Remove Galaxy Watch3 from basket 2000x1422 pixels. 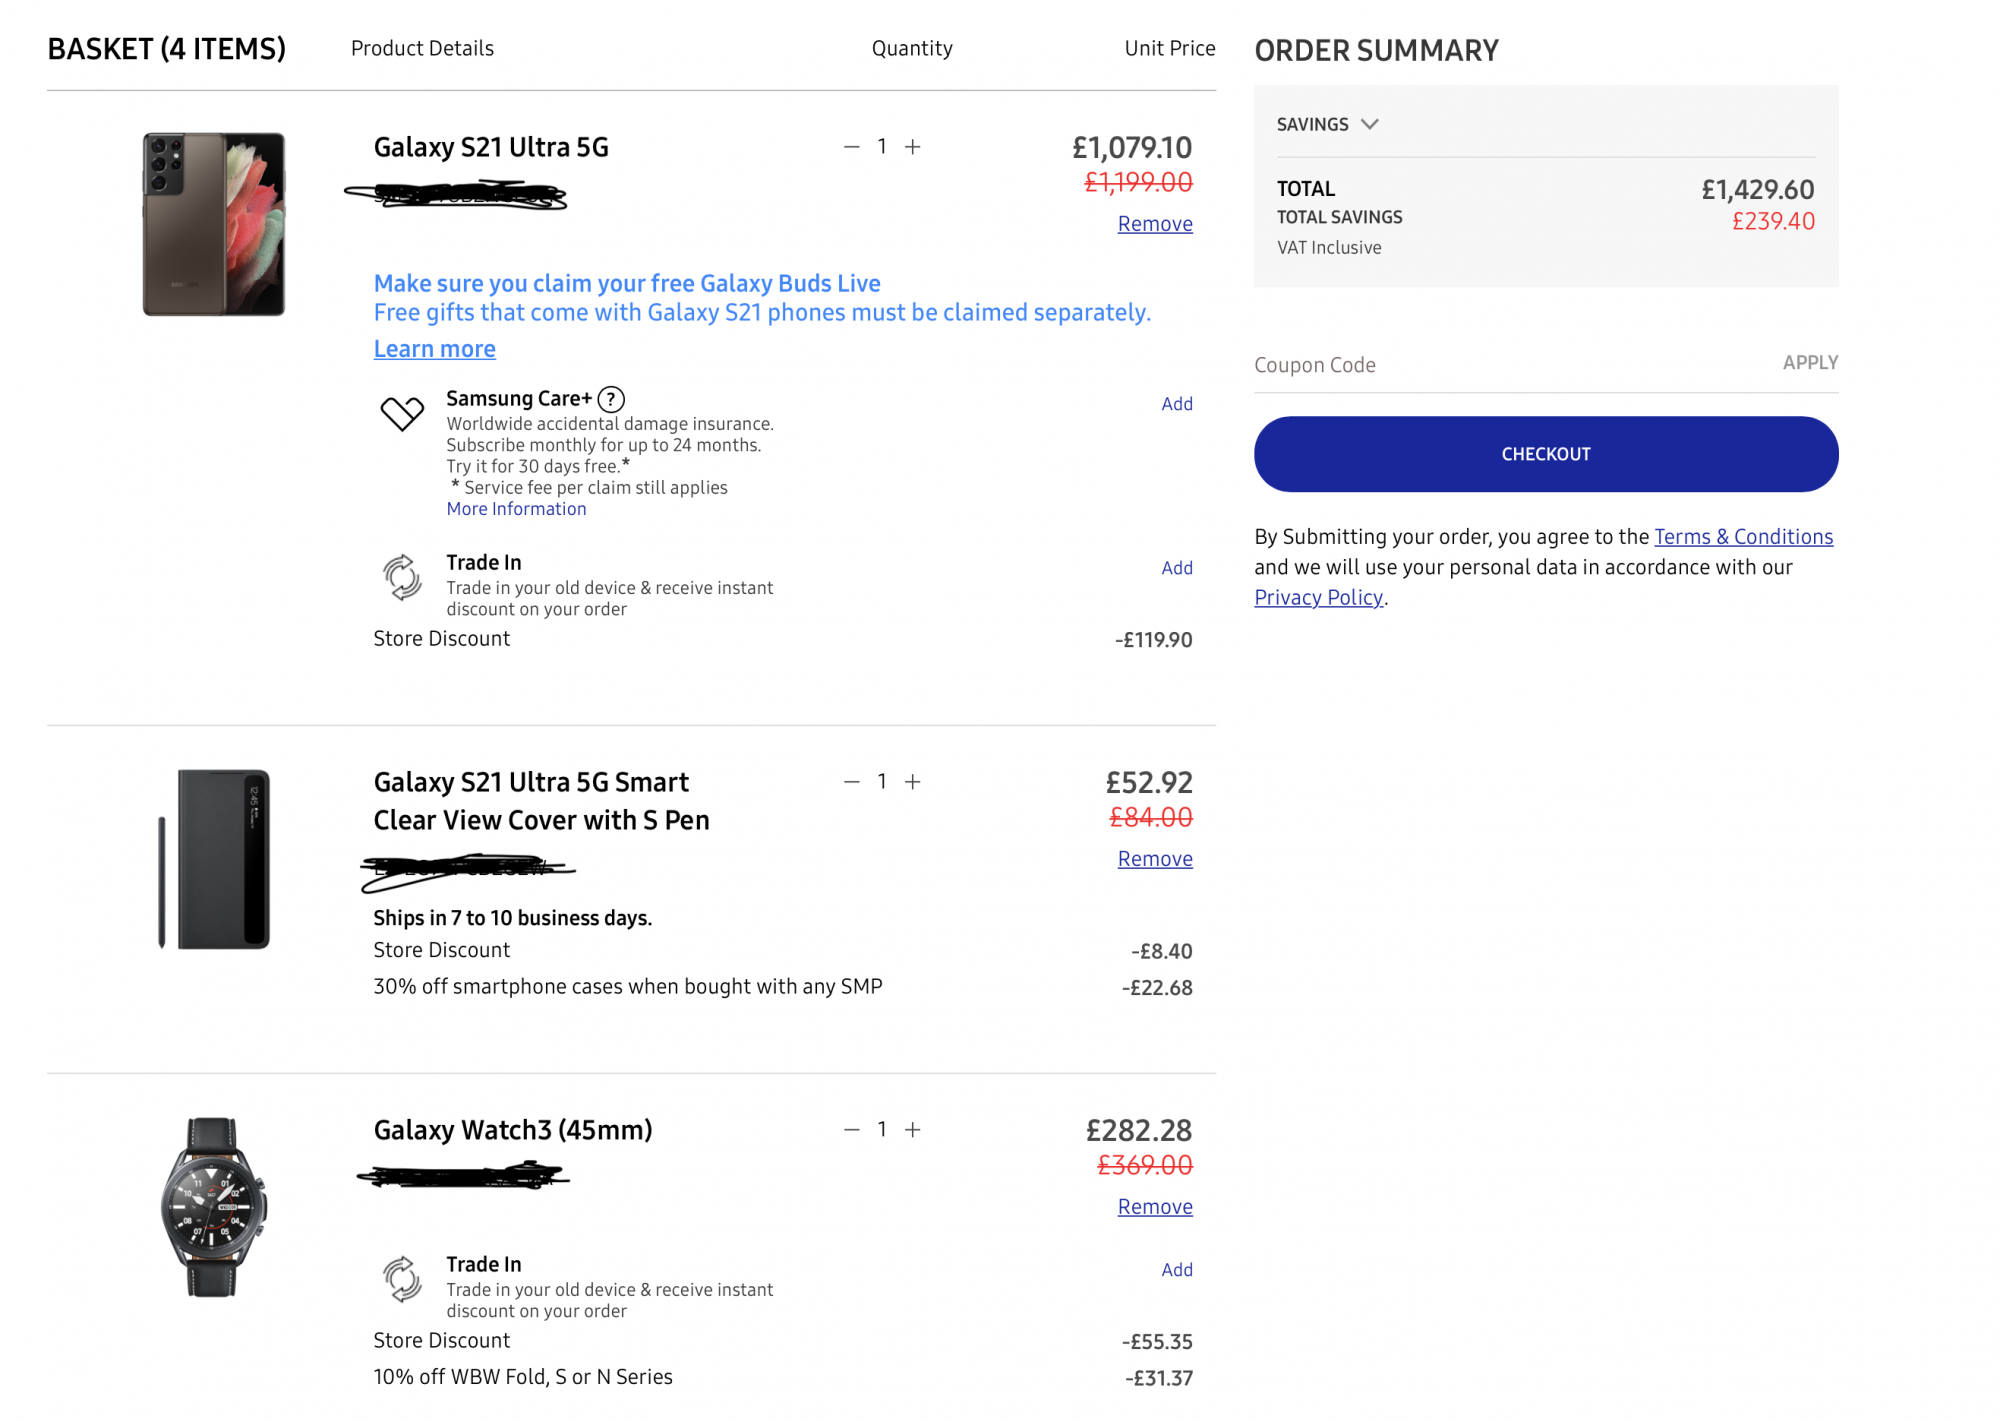1154,1207
